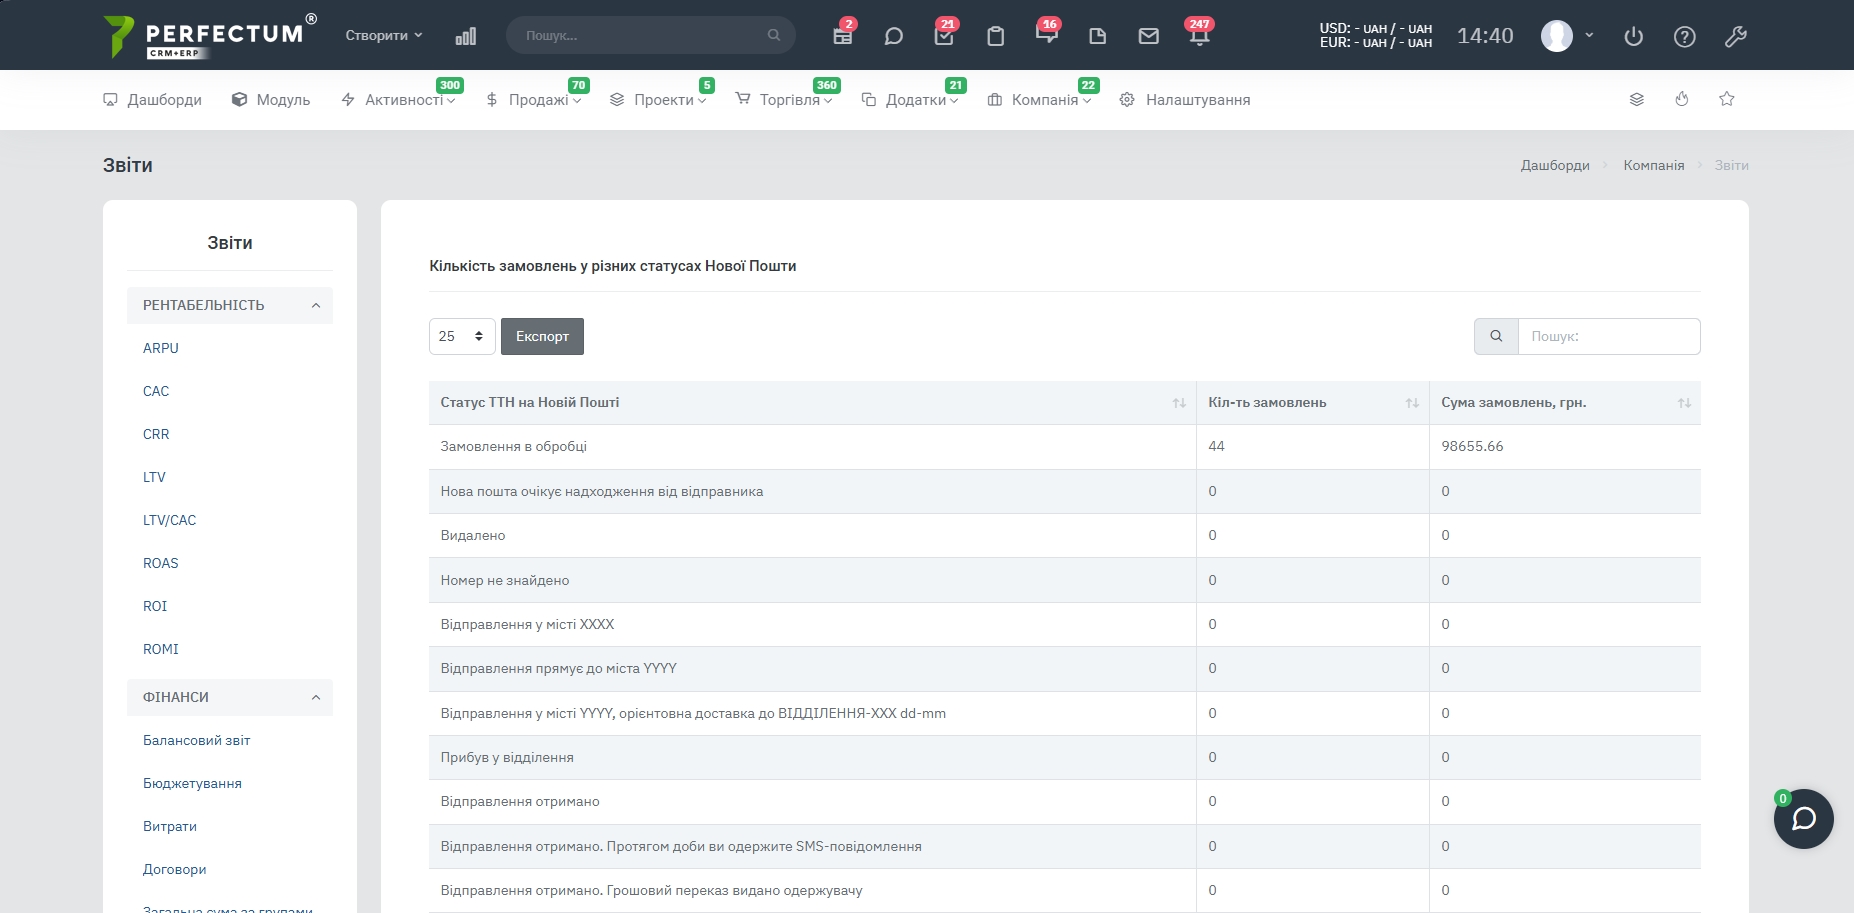Collapse the РЕНТАБЕЛЬНІСТЬ section

[x=230, y=305]
